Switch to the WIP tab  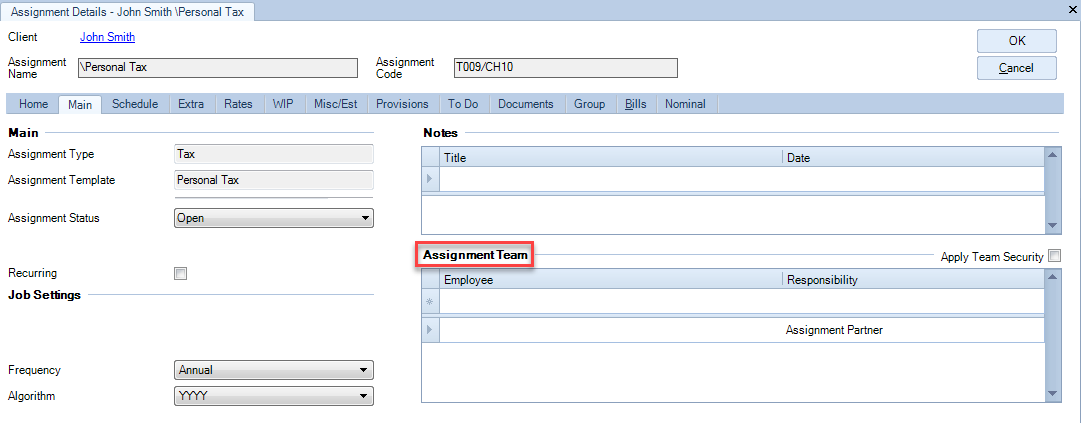pyautogui.click(x=283, y=104)
